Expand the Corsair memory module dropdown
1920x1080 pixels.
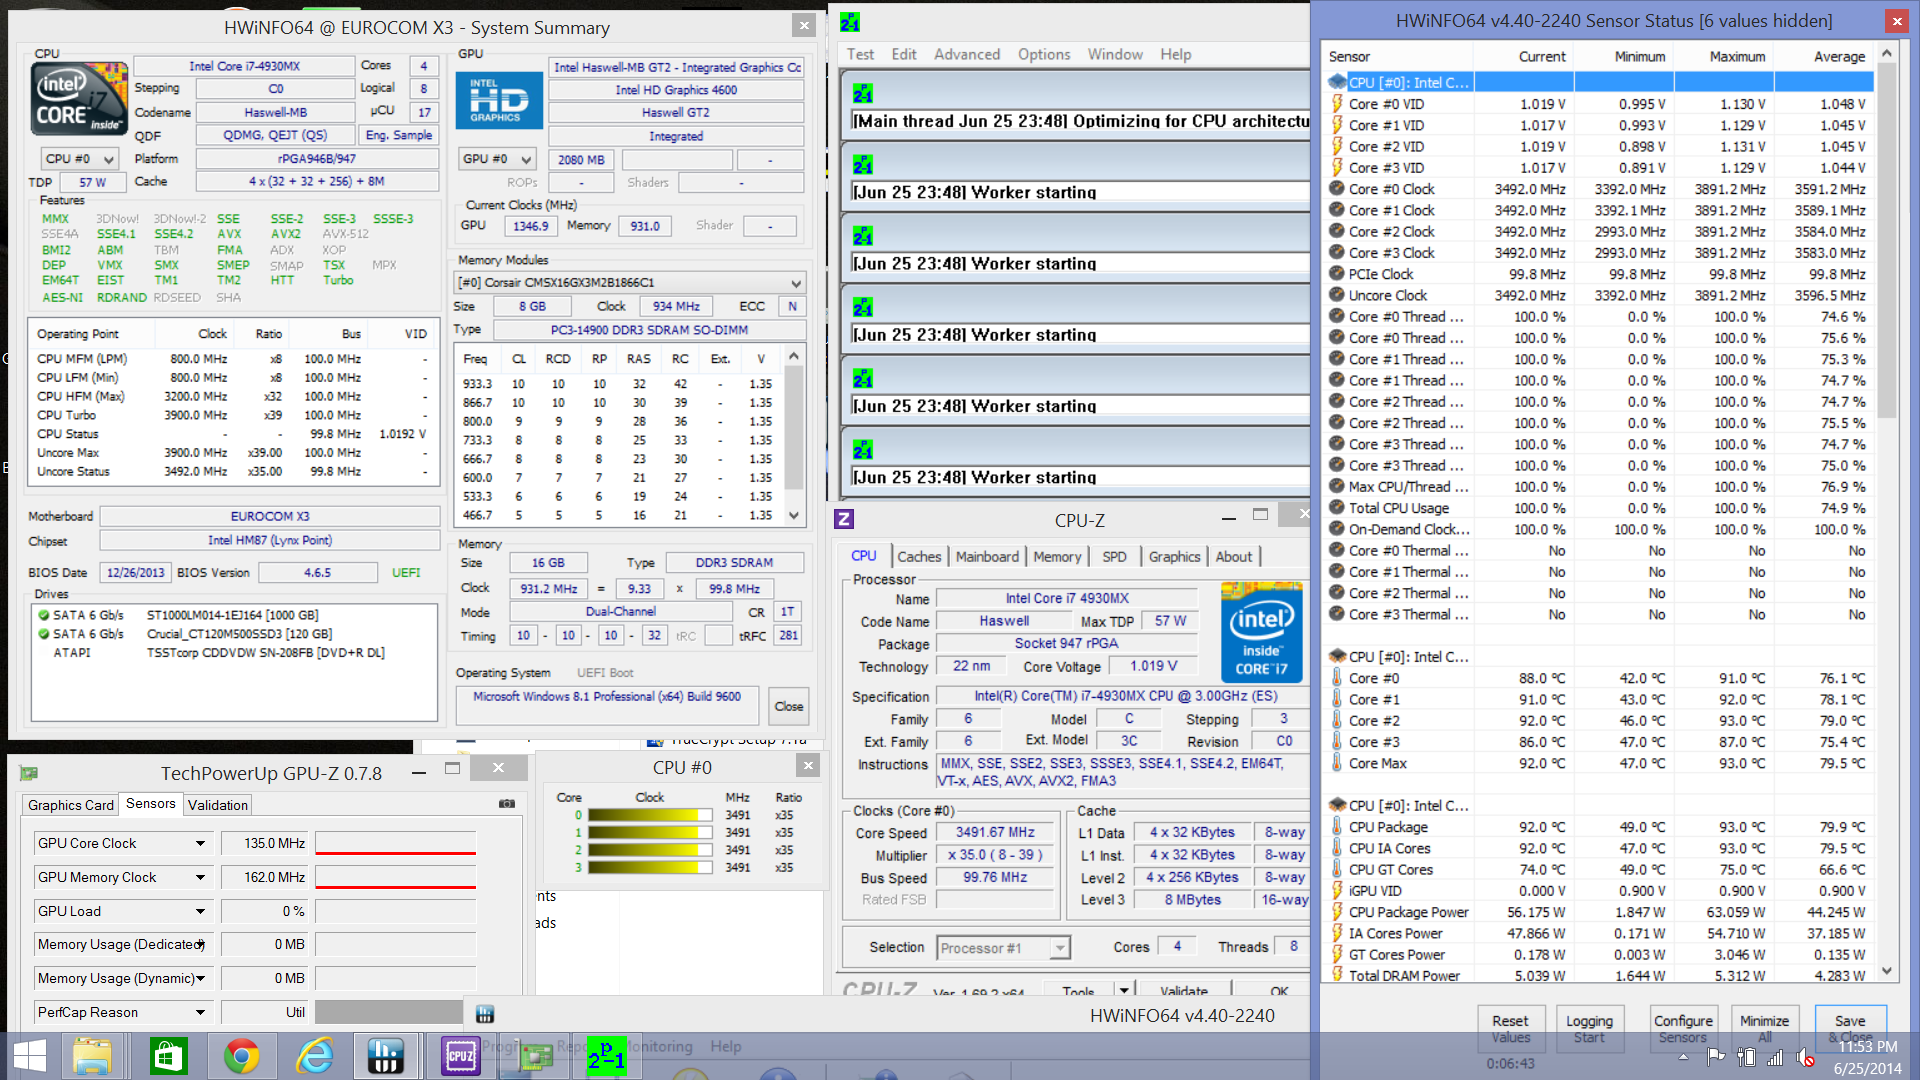630,283
